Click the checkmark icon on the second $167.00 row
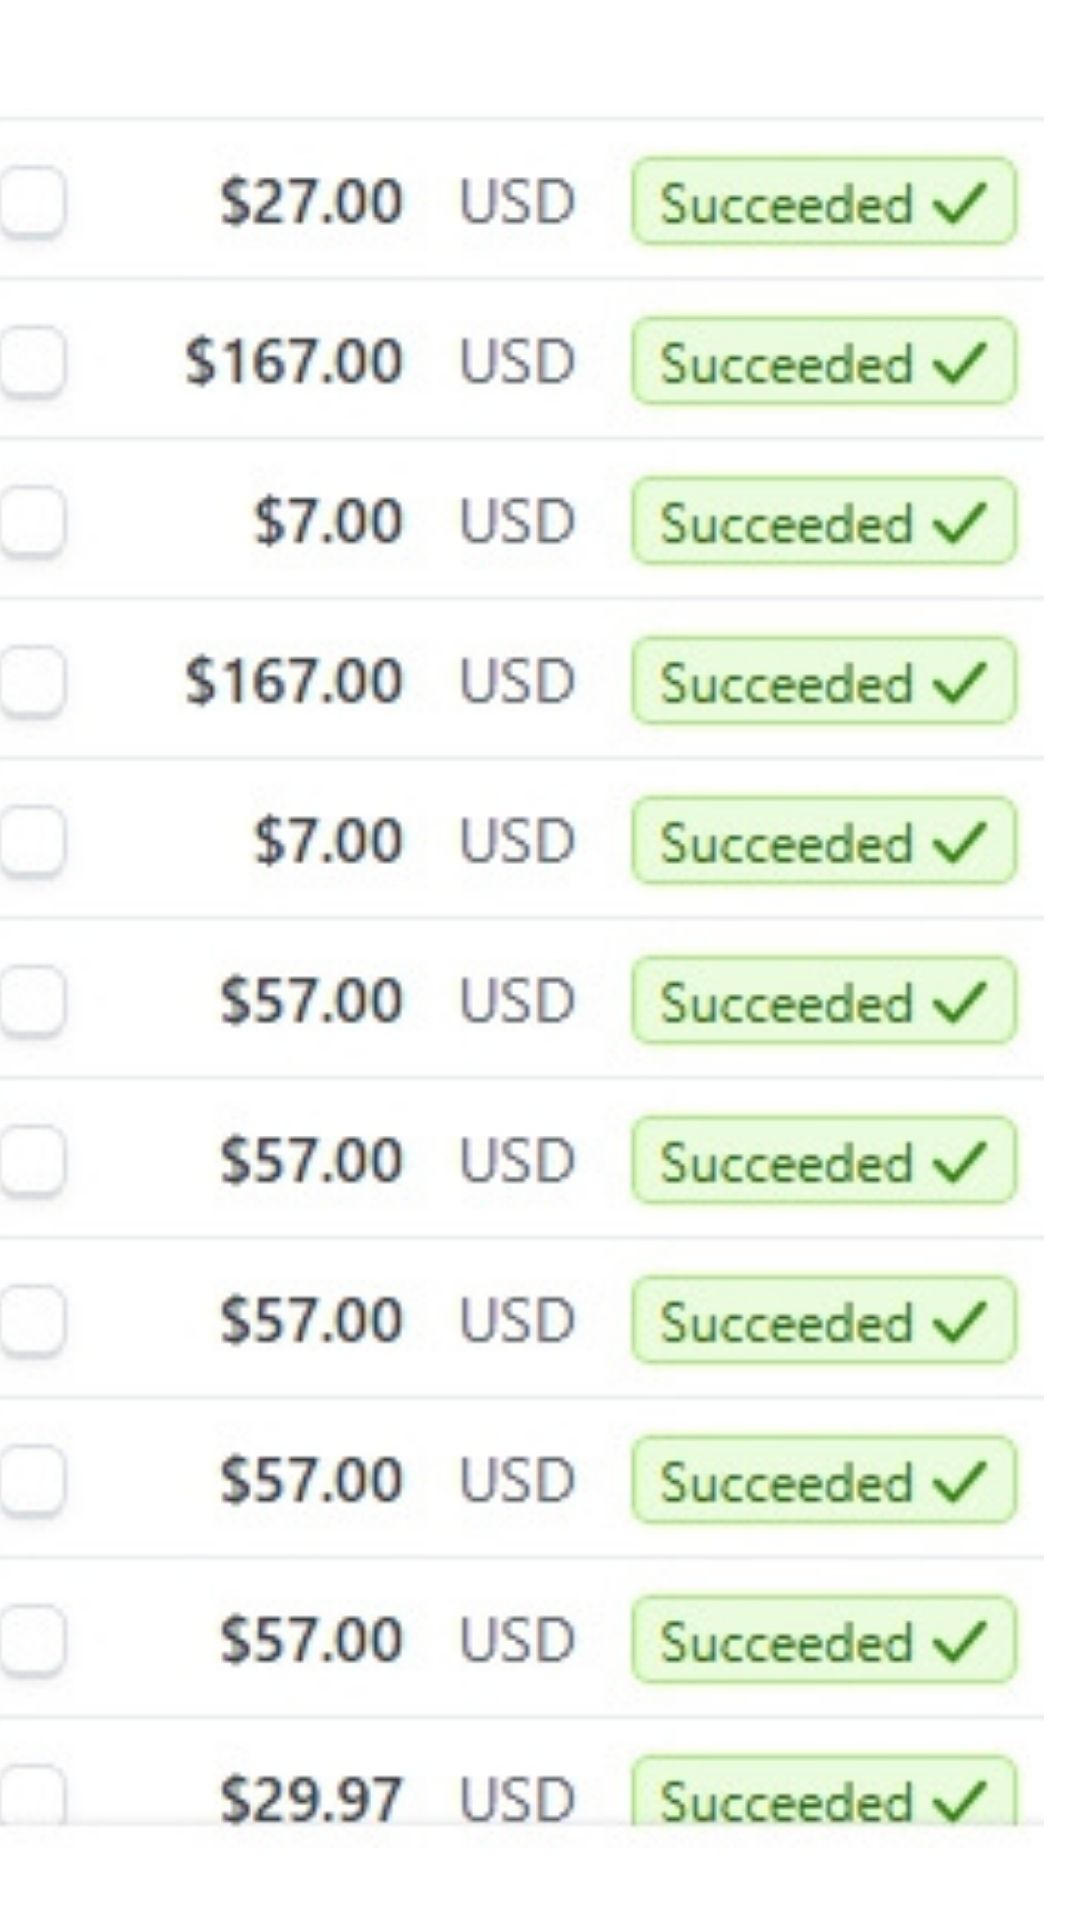Image resolution: width=1080 pixels, height=1920 pixels. pyautogui.click(x=959, y=683)
